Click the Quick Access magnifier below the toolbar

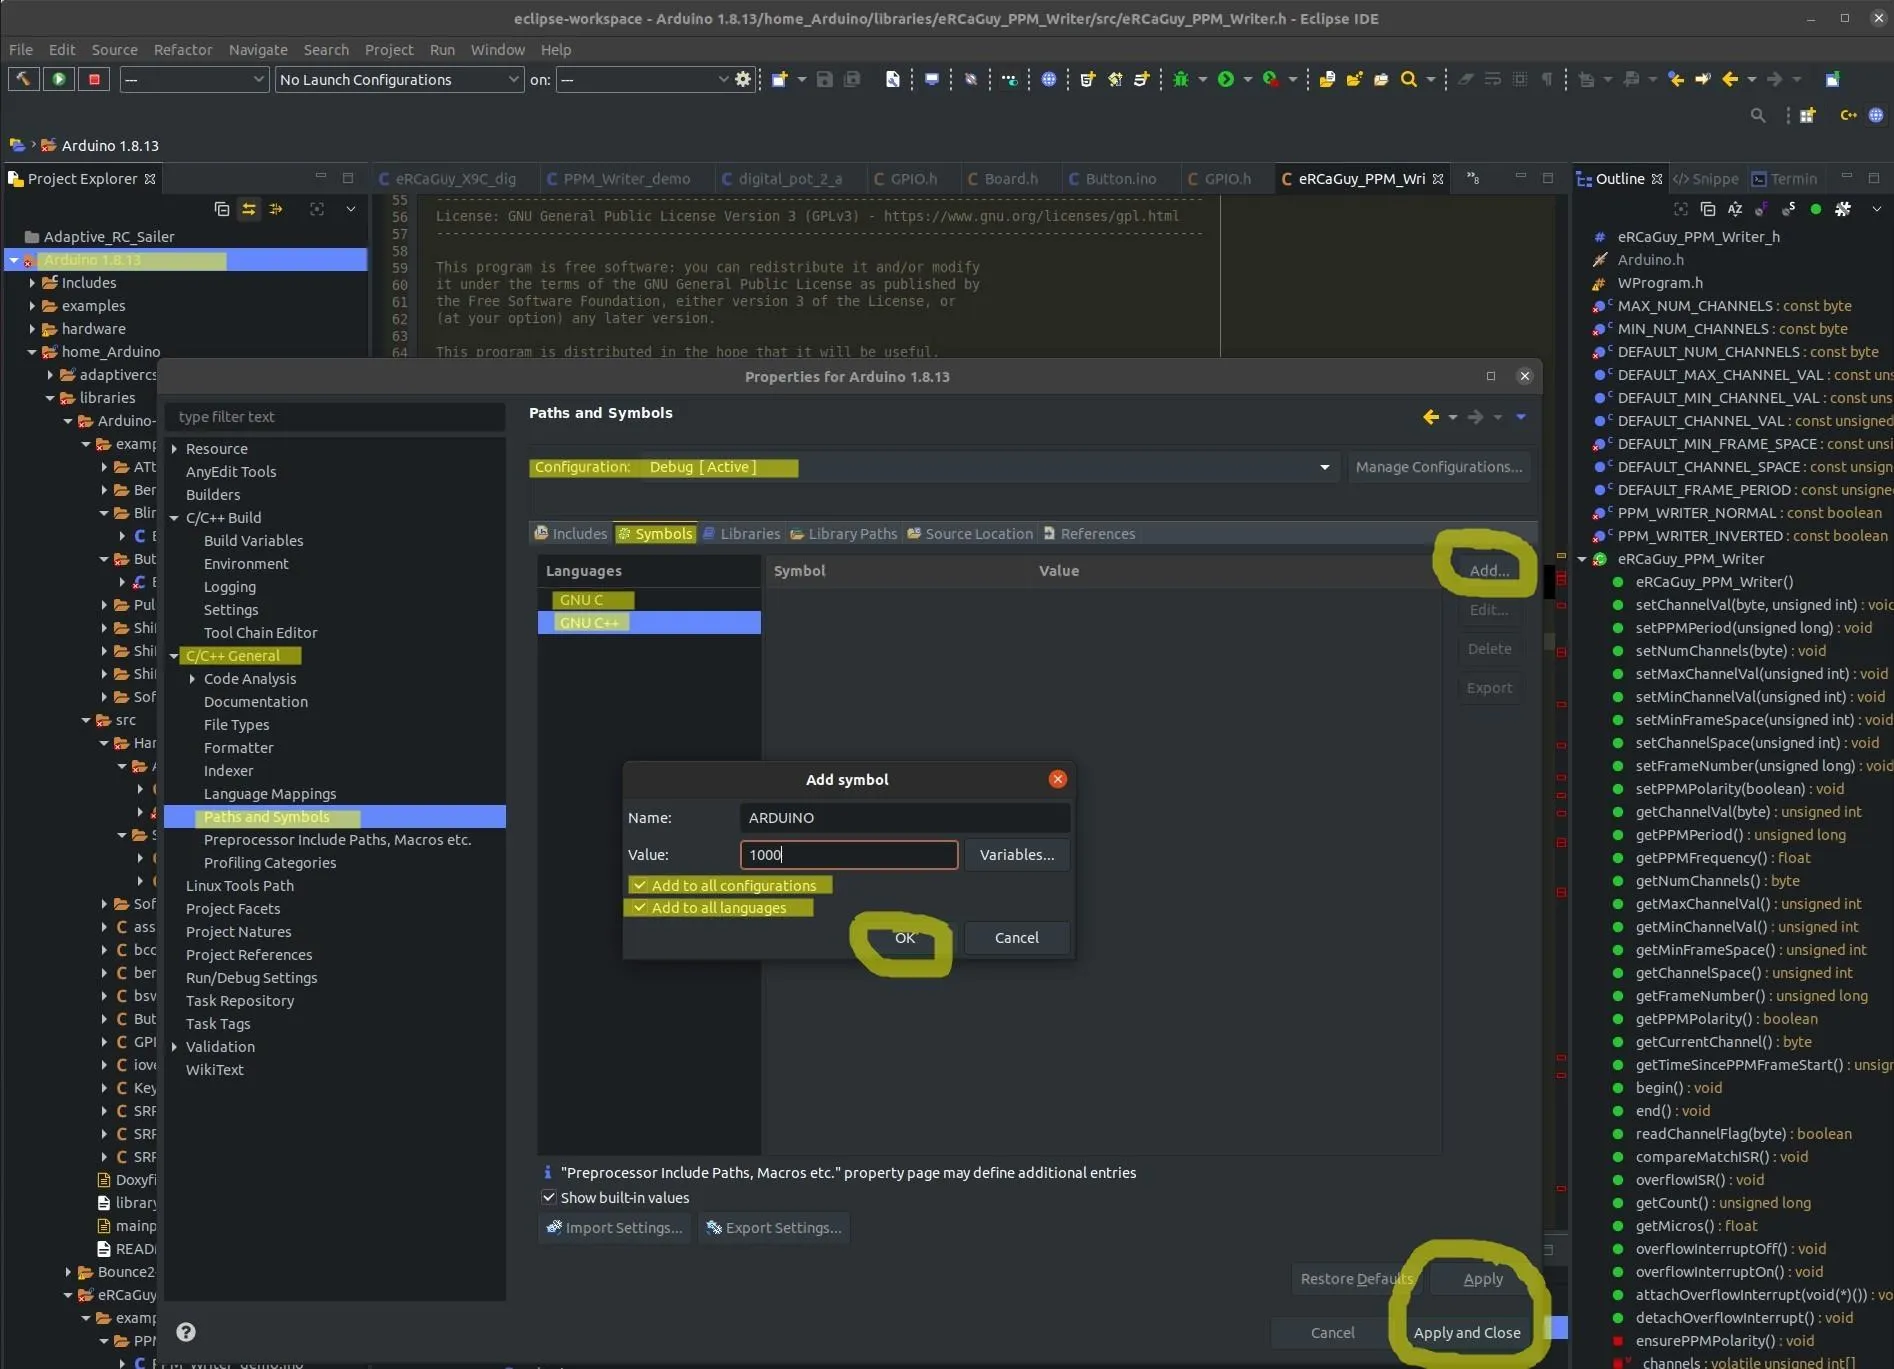coord(1758,116)
